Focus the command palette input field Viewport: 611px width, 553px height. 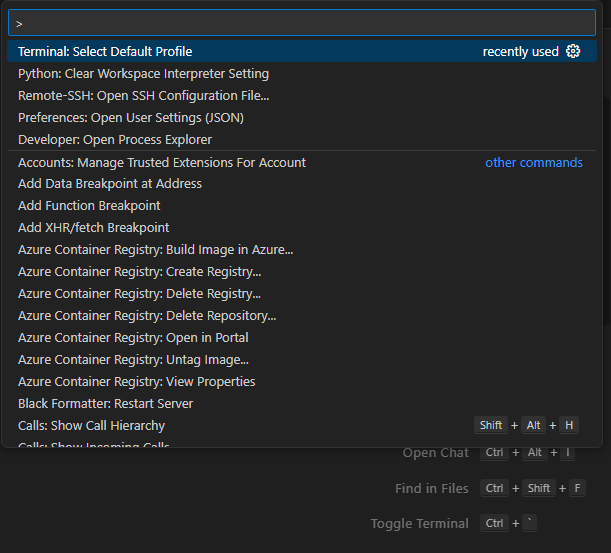[302, 23]
